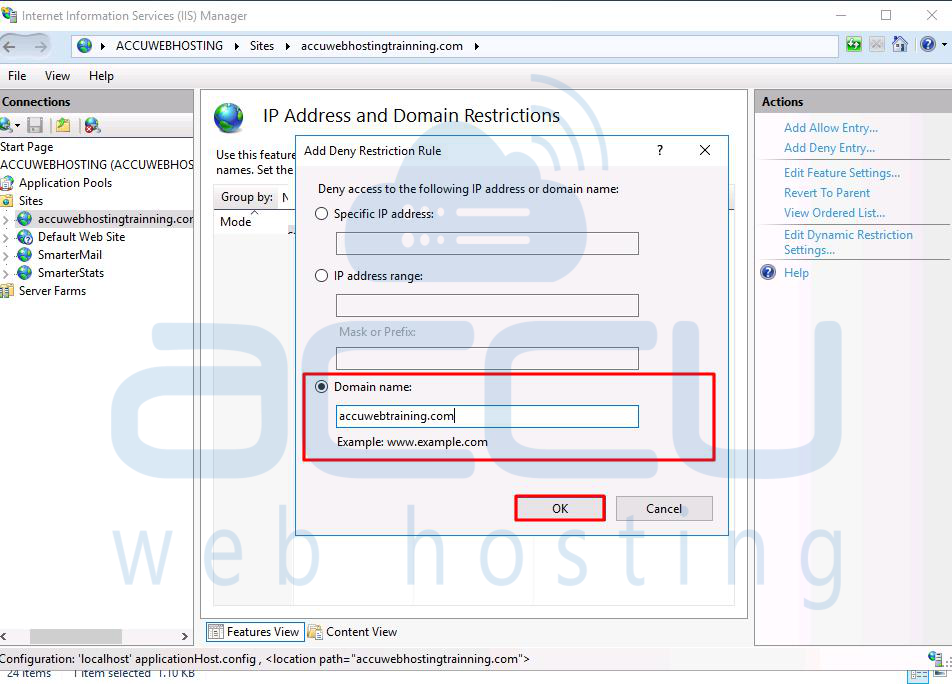Click the Add Allow Entry link
The height and width of the screenshot is (684, 952).
pos(831,128)
